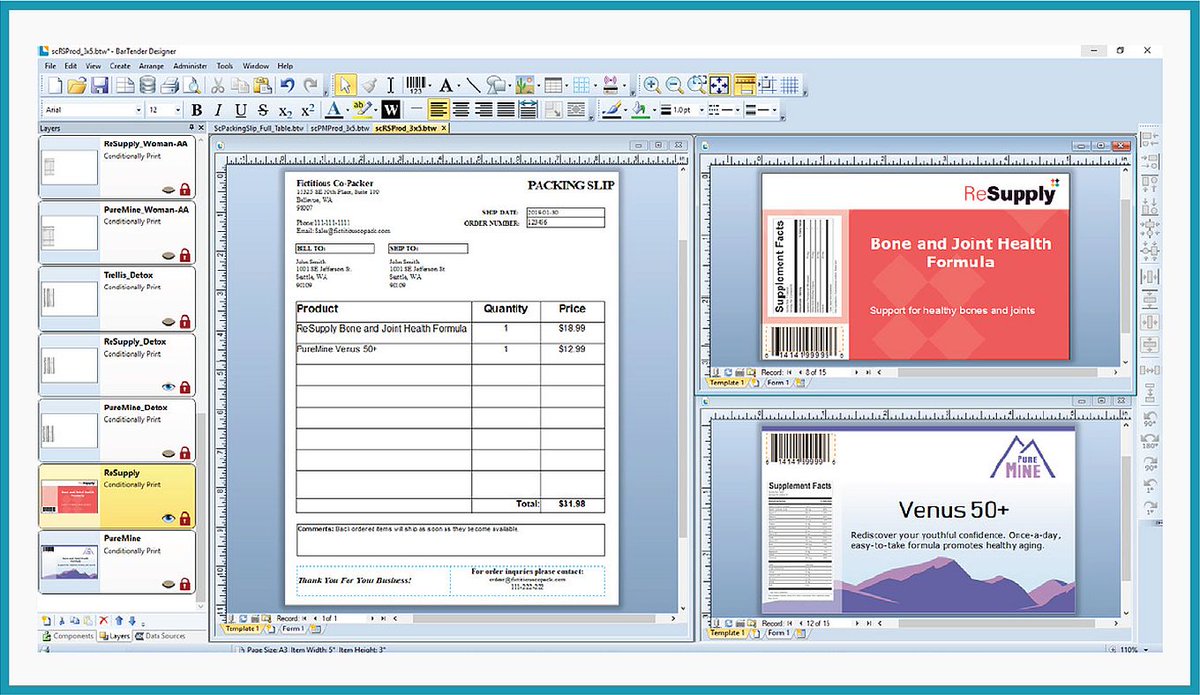Switch to the Data Sources panel tab
This screenshot has height=695, width=1200.
tap(160, 636)
